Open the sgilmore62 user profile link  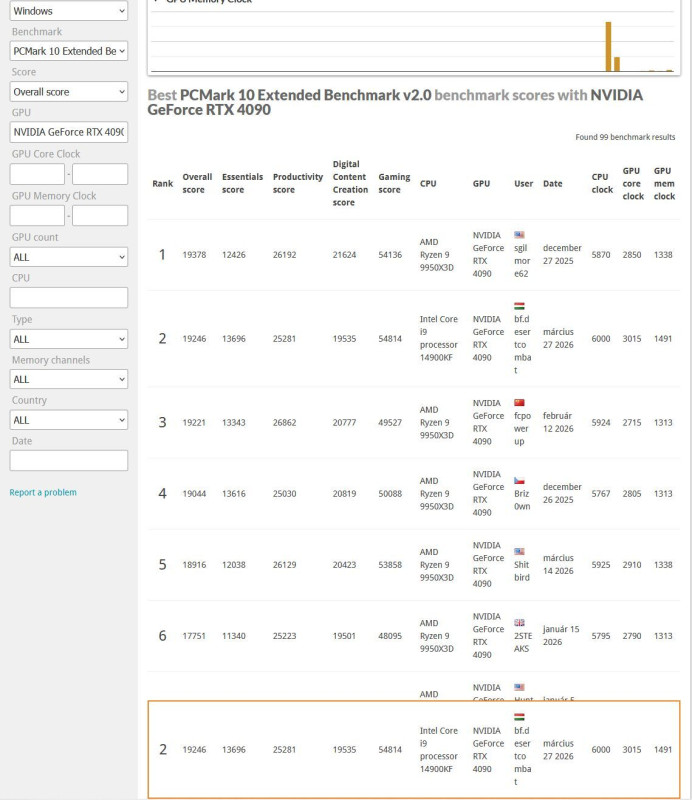click(x=522, y=261)
